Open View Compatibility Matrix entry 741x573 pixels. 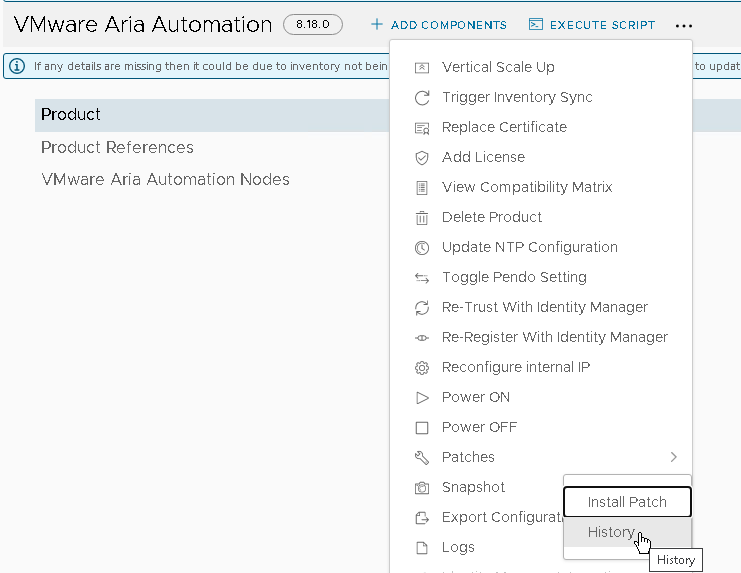click(527, 187)
